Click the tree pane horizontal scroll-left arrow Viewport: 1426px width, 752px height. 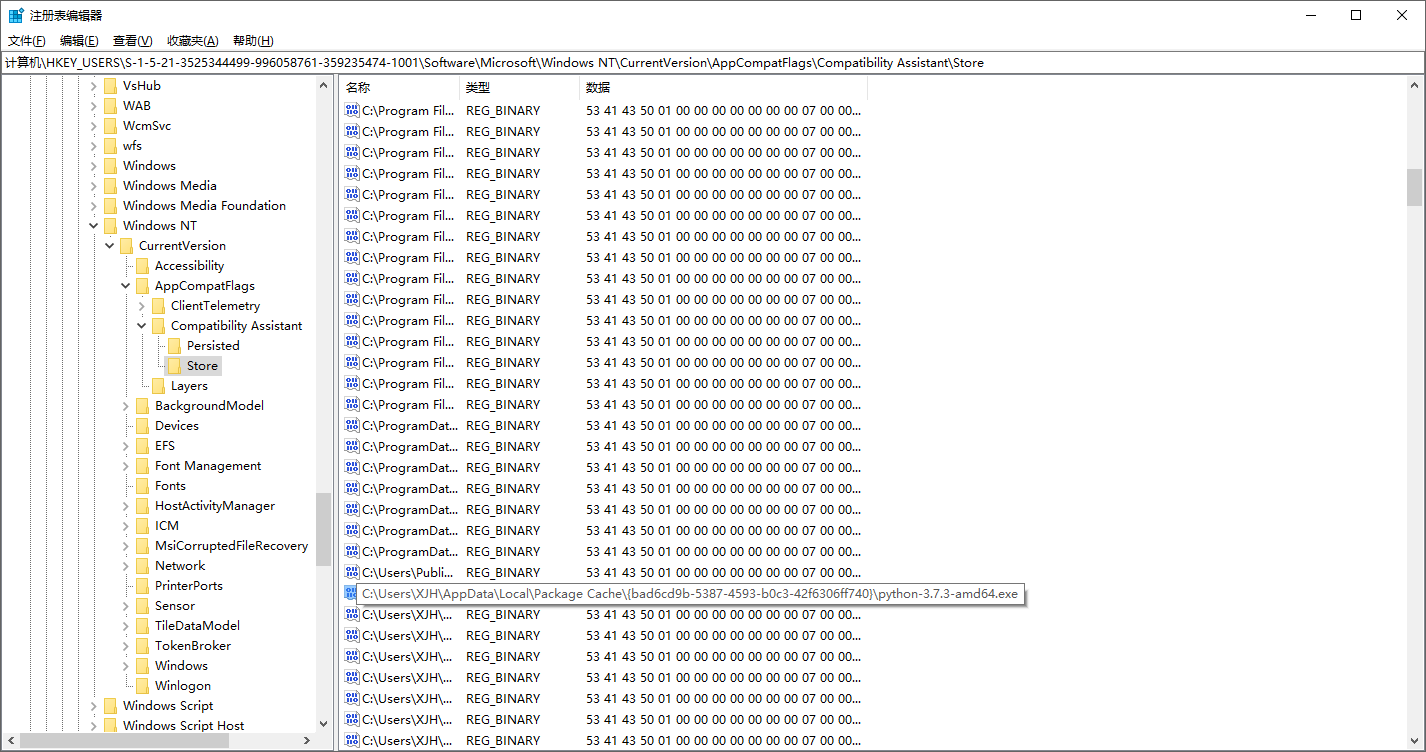point(10,741)
